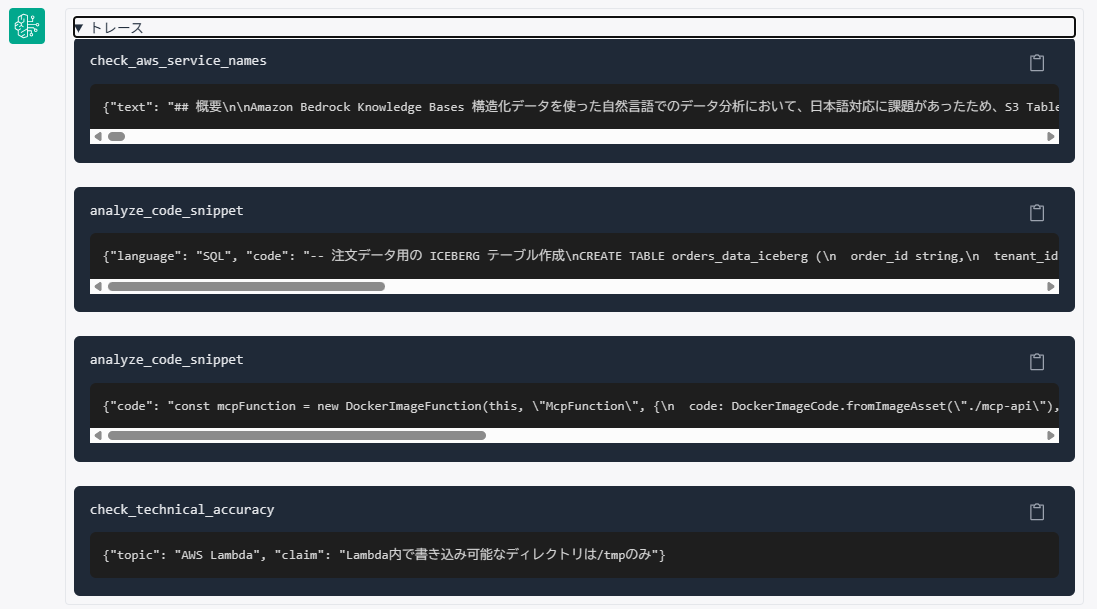Click the left scroll arrow under the ICEBERG SQL snippet

(x=97, y=286)
